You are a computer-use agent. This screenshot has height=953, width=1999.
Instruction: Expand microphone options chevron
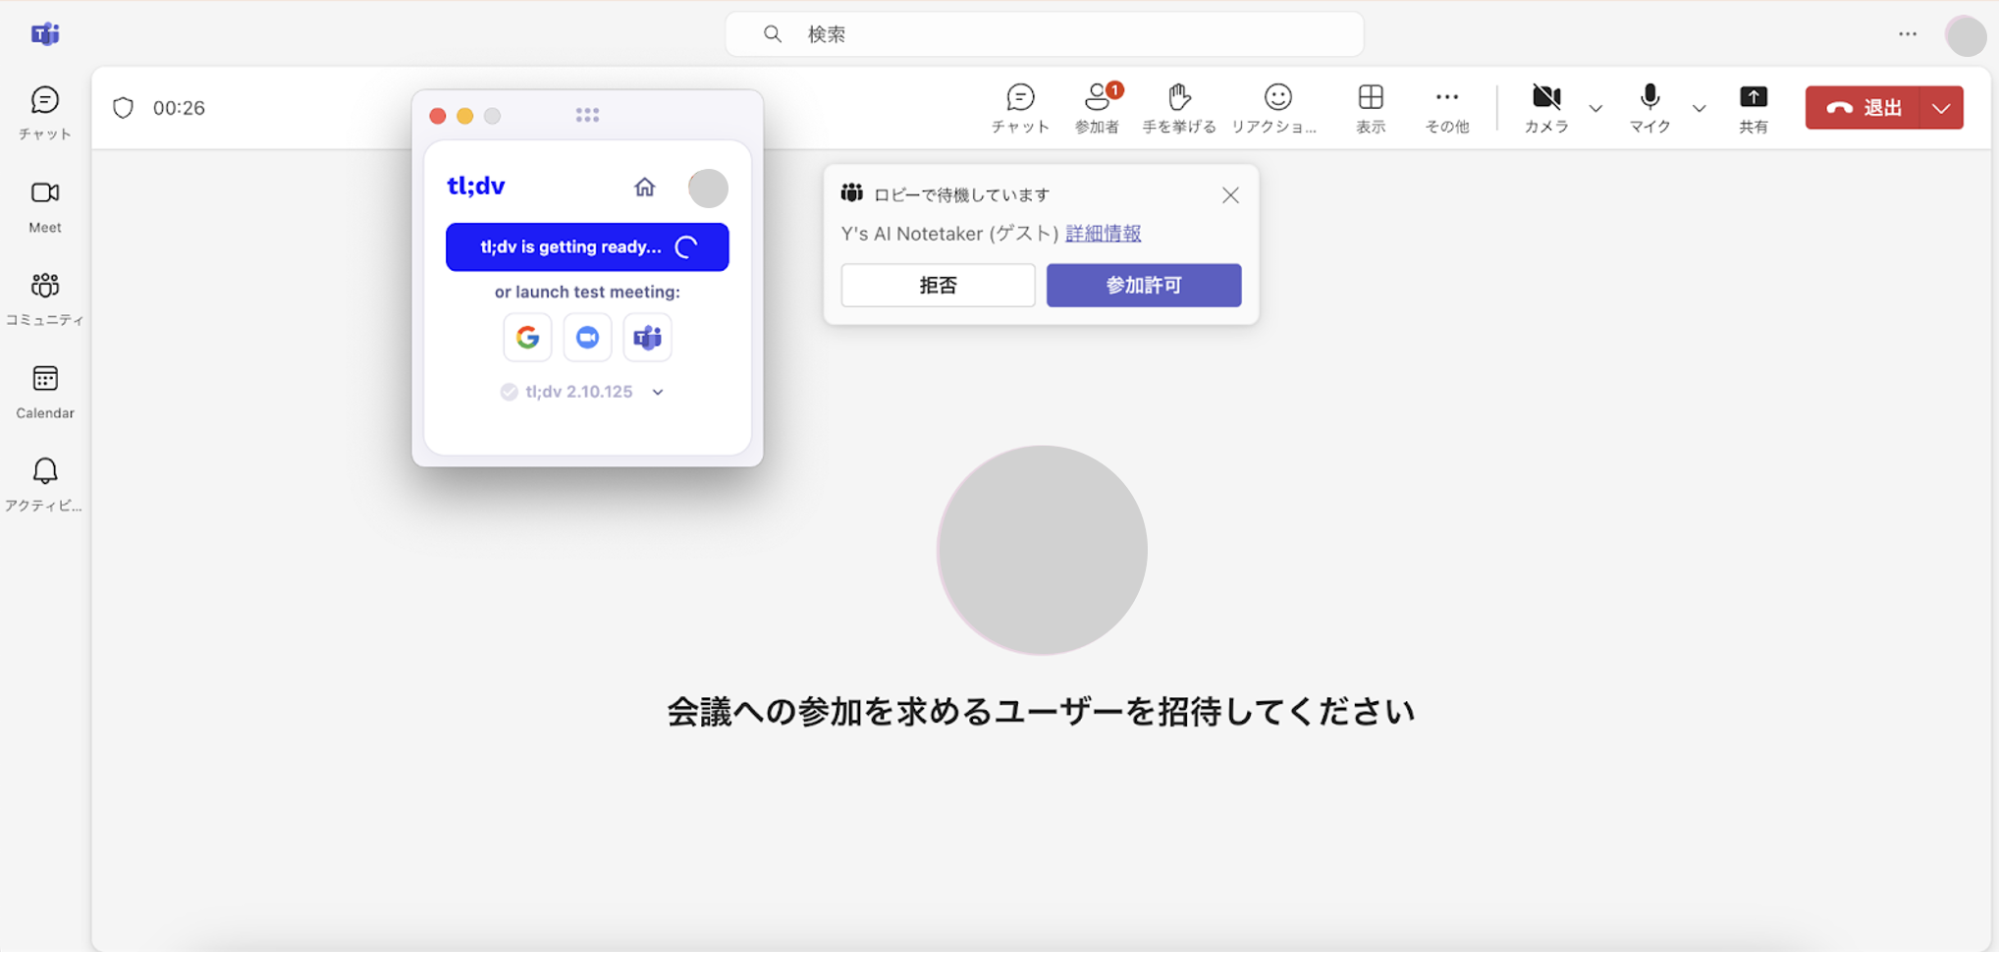point(1699,108)
